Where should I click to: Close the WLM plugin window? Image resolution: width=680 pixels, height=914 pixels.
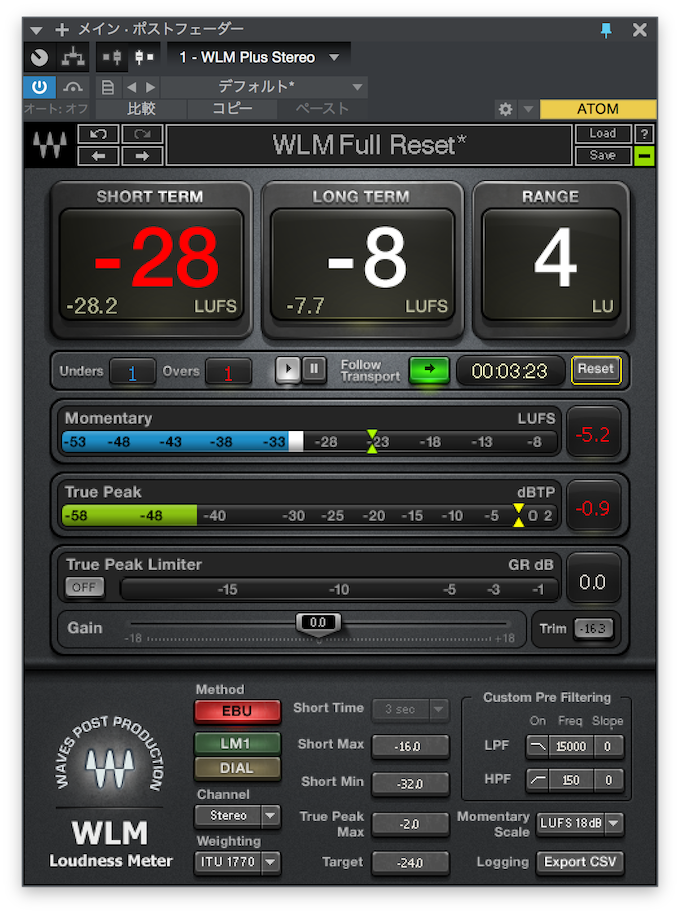tap(640, 30)
